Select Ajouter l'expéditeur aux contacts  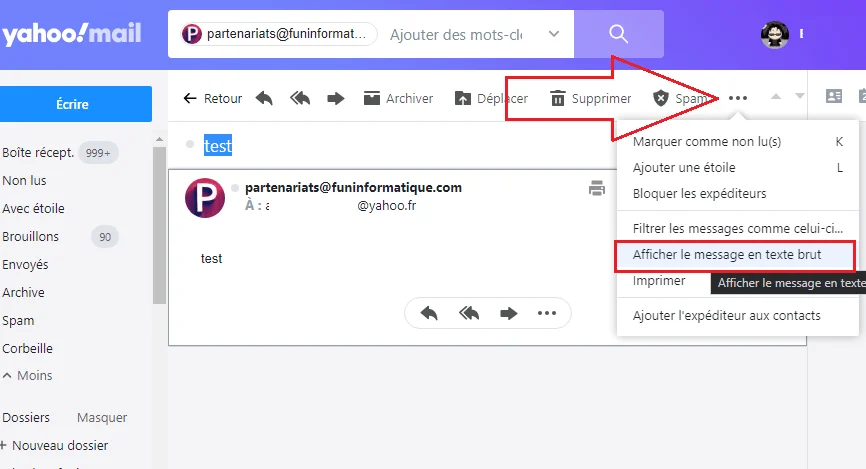point(738,315)
